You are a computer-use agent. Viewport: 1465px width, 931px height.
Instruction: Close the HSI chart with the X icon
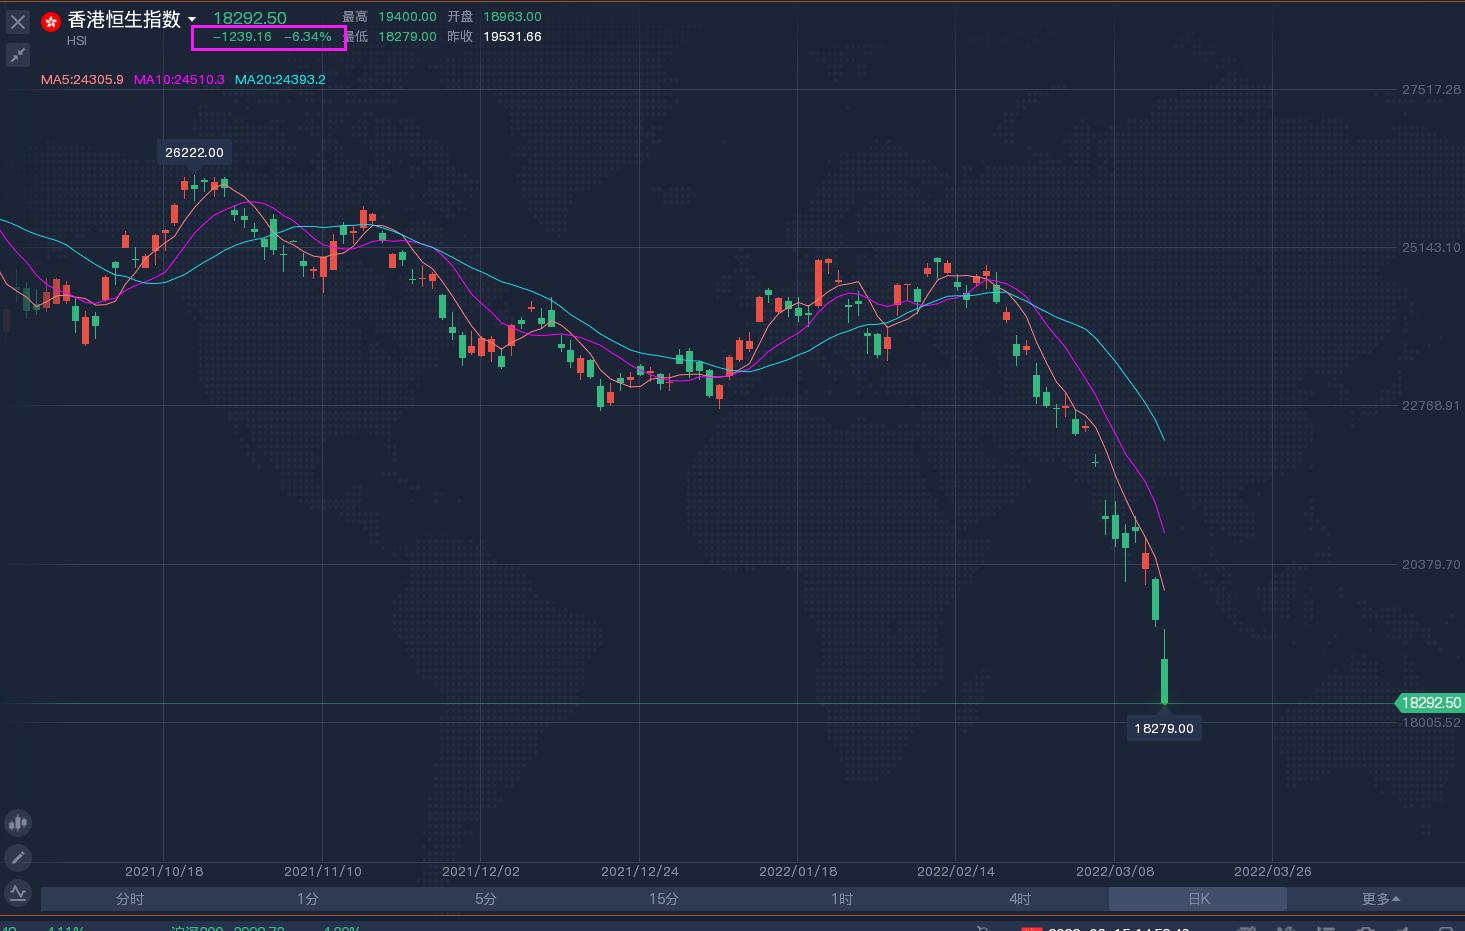pyautogui.click(x=17, y=20)
